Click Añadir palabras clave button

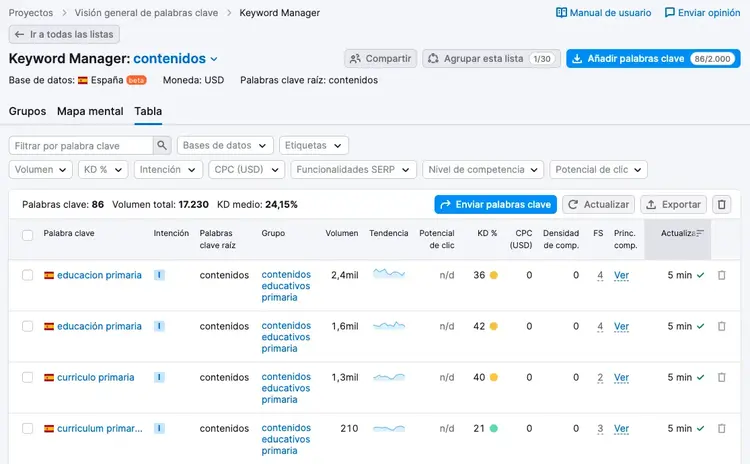653,58
